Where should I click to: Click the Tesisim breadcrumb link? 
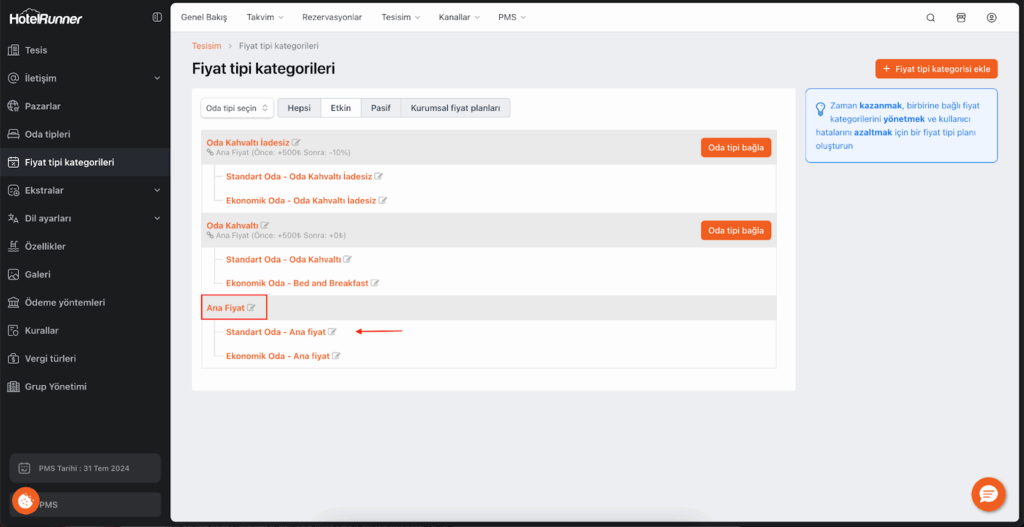(x=206, y=46)
